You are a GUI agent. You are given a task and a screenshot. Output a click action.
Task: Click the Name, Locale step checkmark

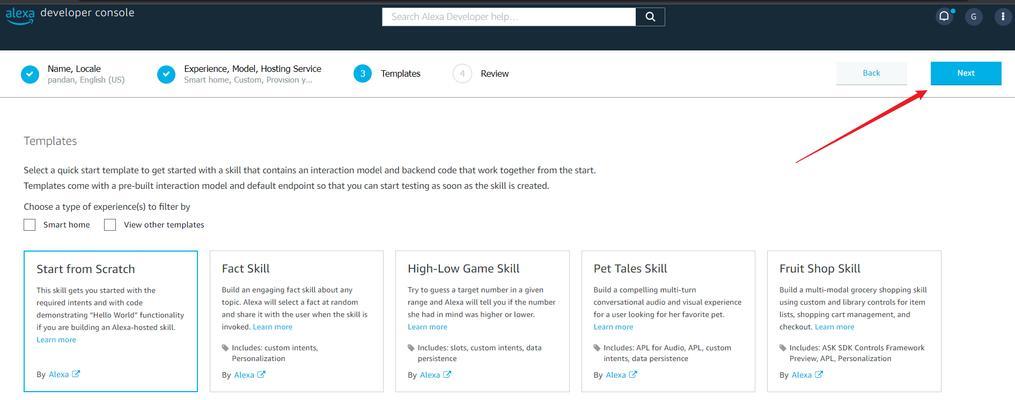[30, 74]
